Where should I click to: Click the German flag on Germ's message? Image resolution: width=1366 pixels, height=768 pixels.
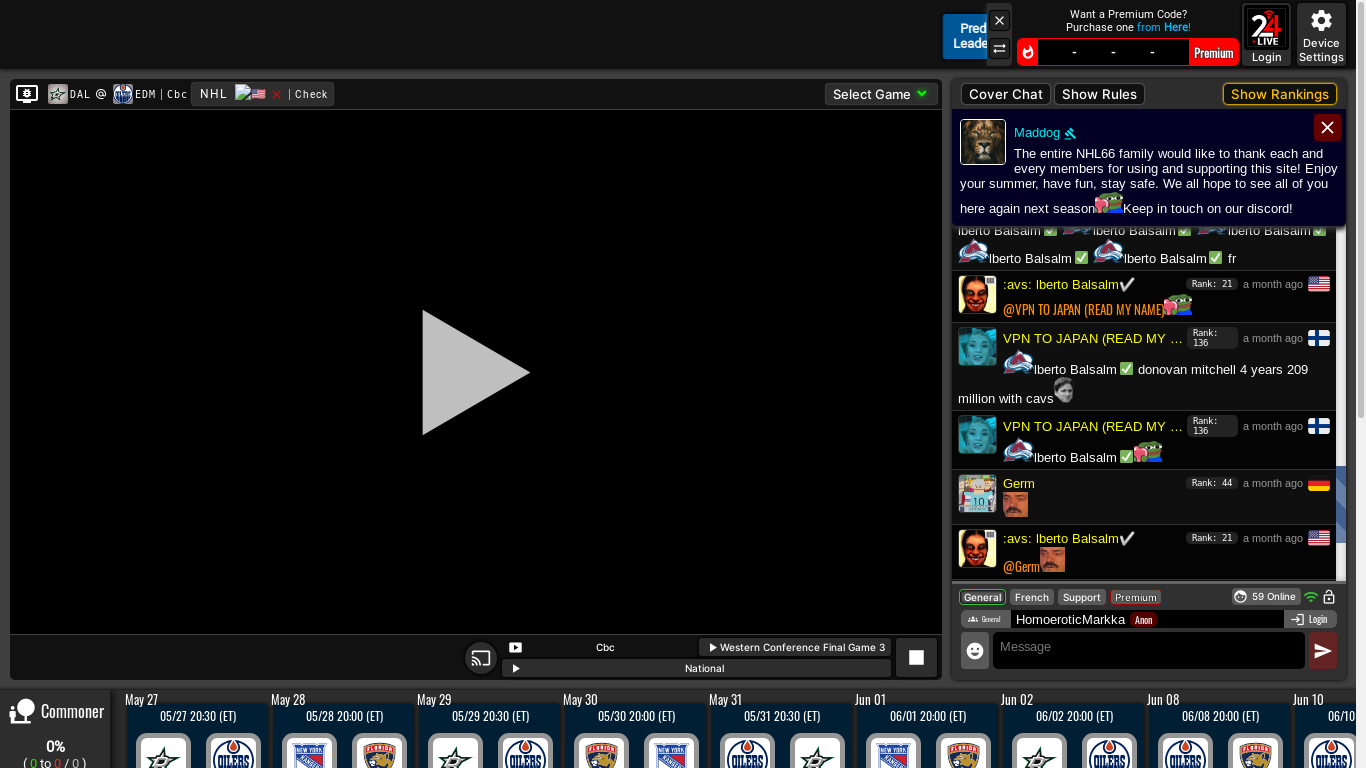coord(1319,484)
